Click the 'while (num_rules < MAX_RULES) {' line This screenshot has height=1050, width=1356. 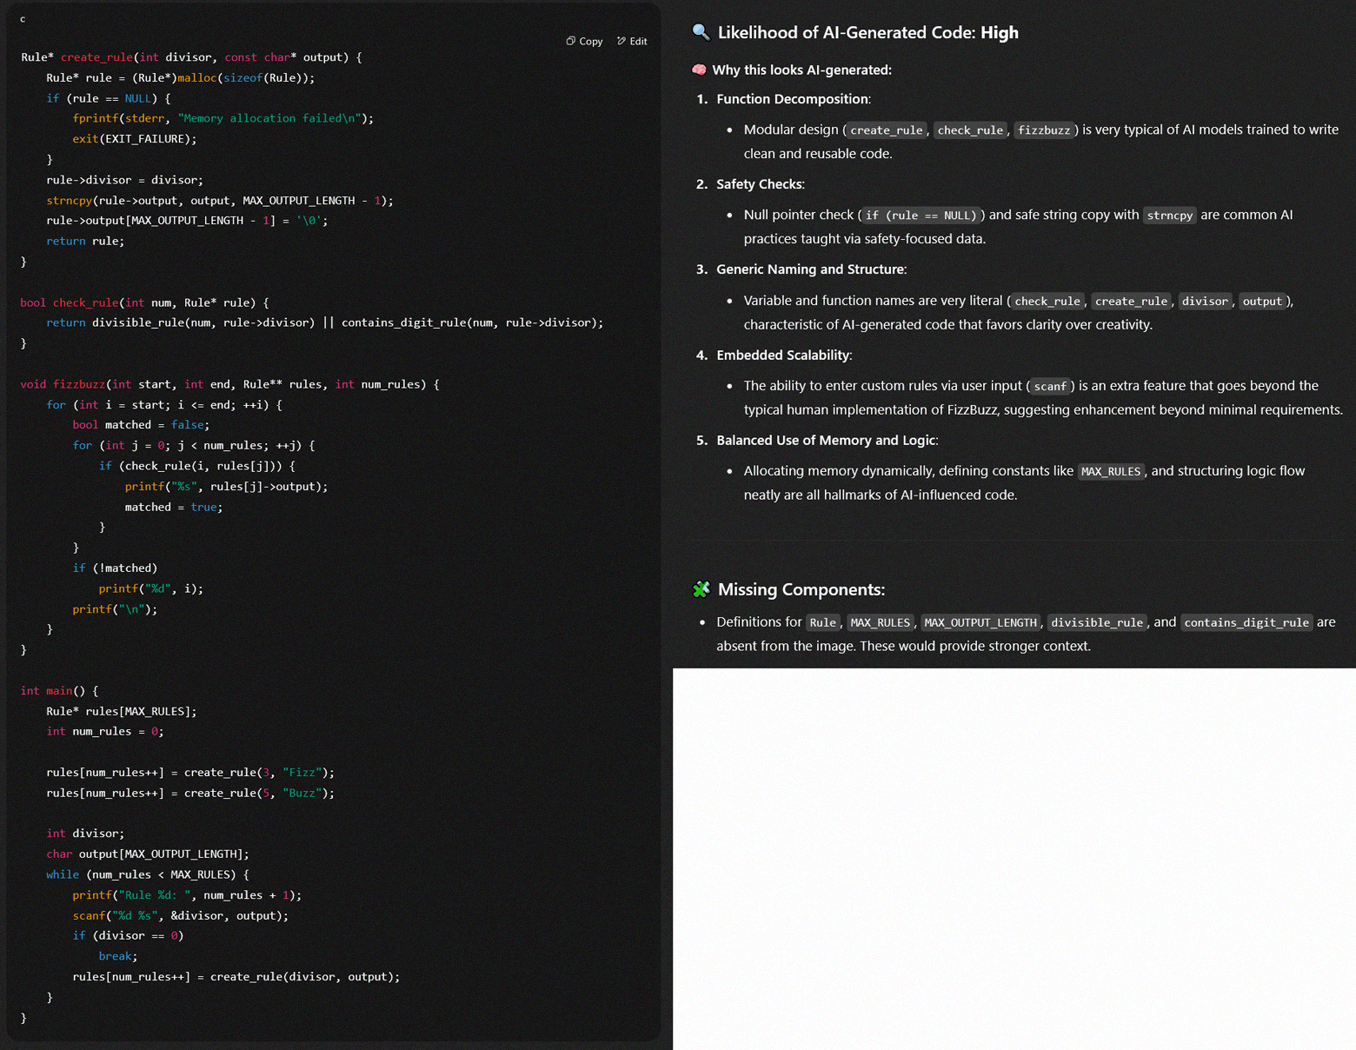[147, 875]
